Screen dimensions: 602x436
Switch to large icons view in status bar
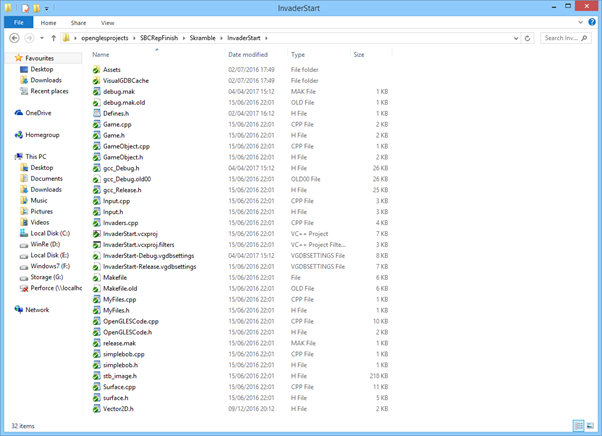coord(590,427)
